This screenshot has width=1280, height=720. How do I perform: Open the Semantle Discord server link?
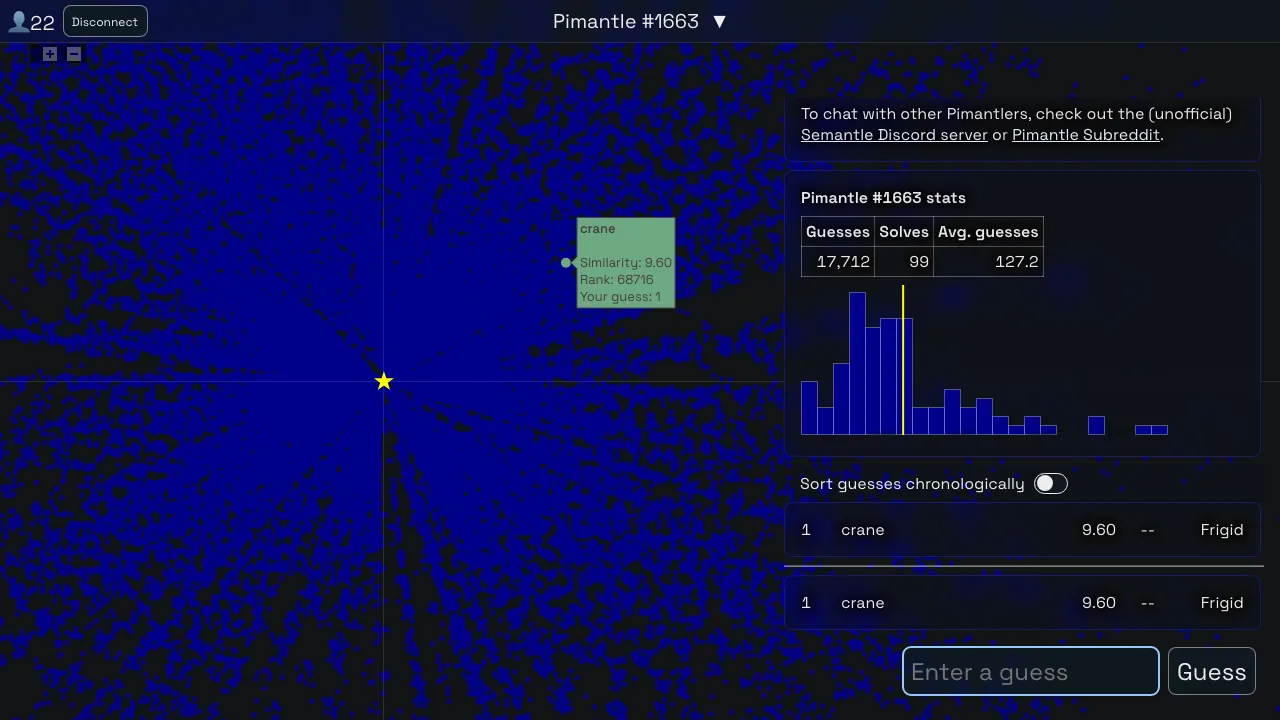(894, 135)
